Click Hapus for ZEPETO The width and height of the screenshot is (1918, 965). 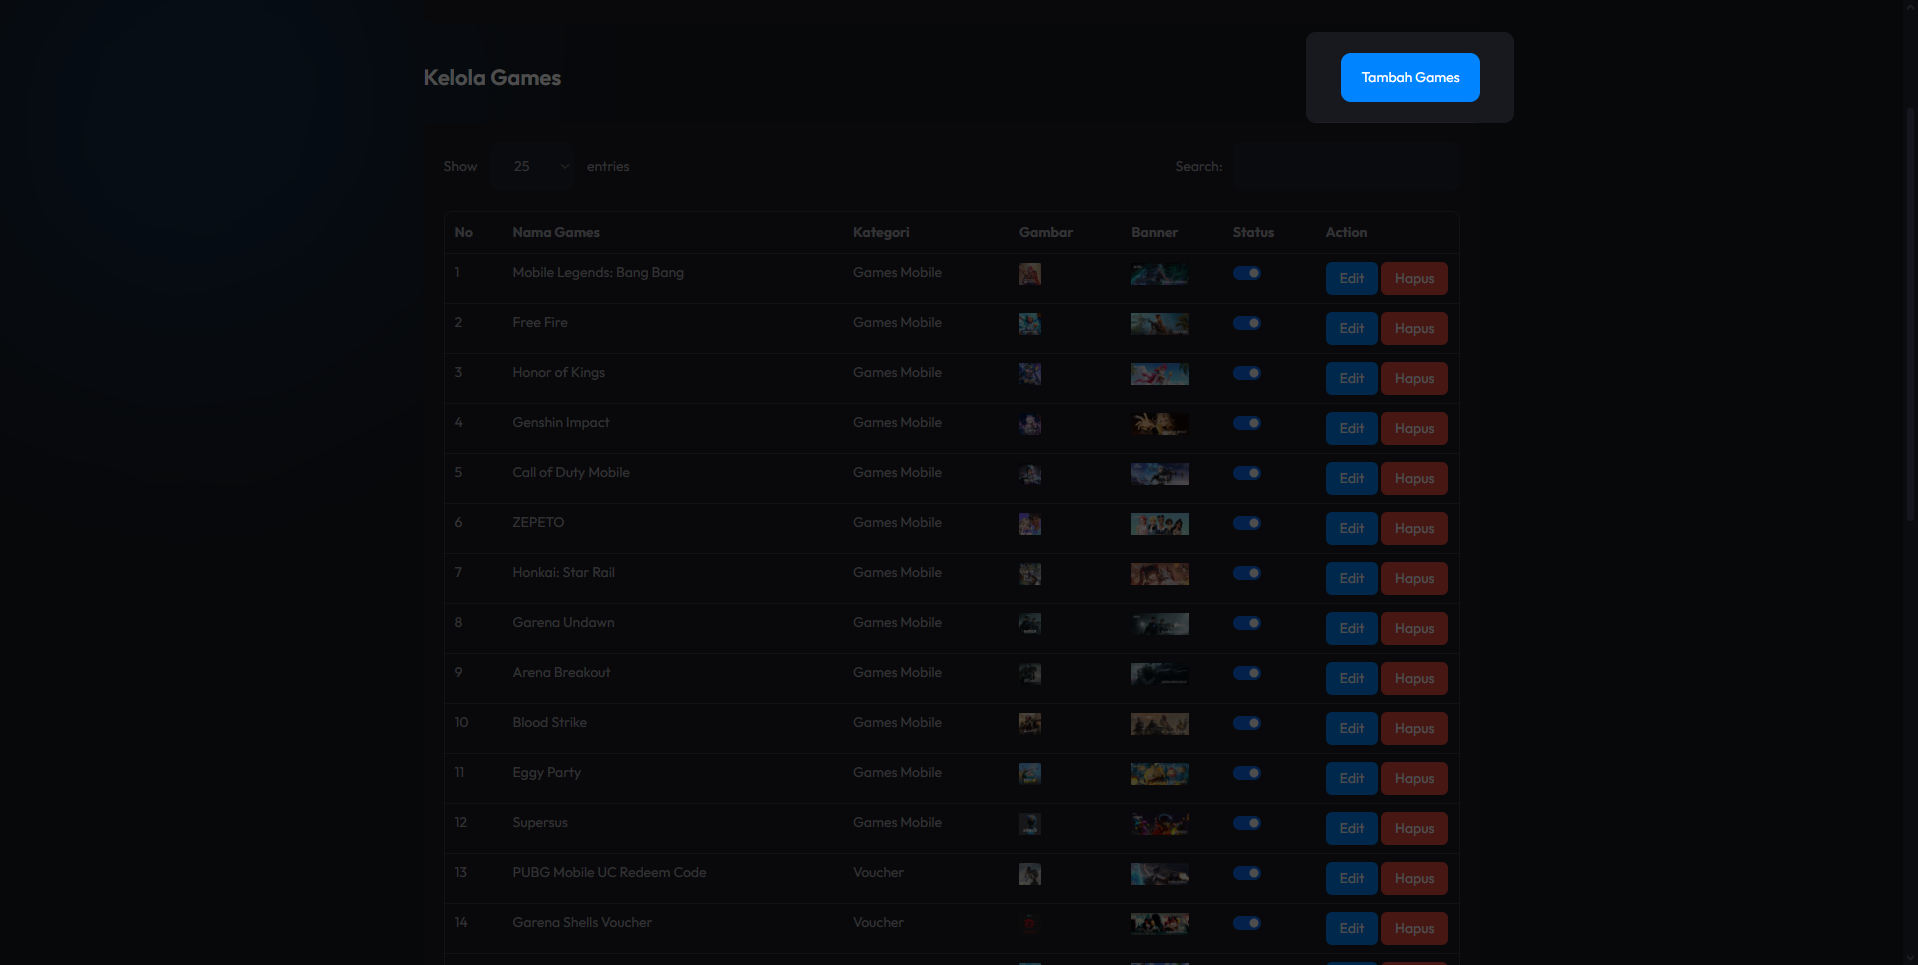[x=1414, y=528]
